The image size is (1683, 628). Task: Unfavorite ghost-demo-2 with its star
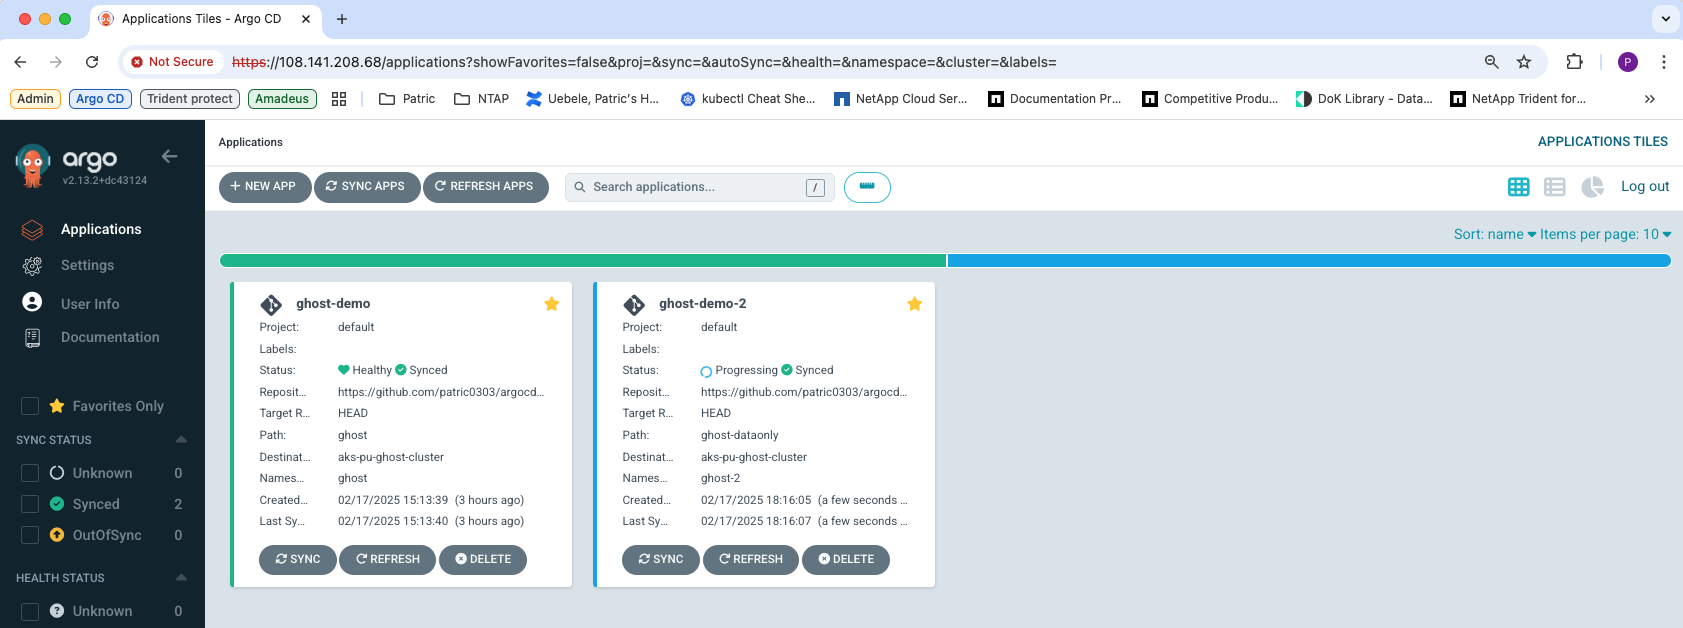pyautogui.click(x=914, y=304)
